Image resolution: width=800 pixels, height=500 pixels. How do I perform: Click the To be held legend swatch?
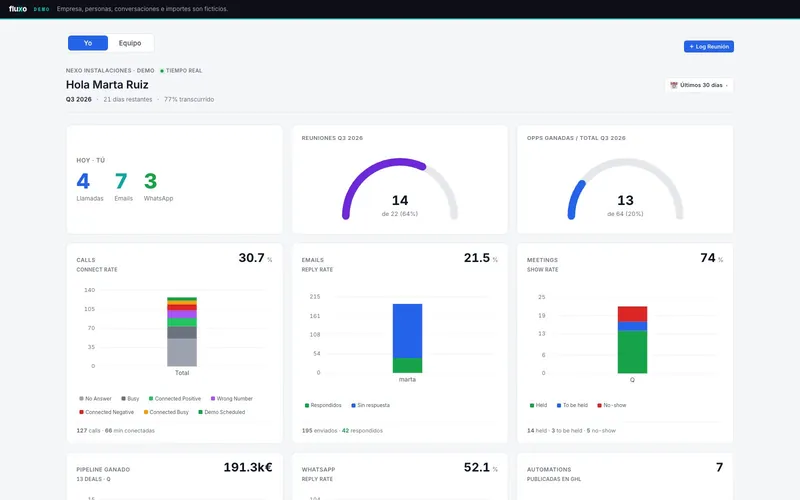click(x=559, y=405)
